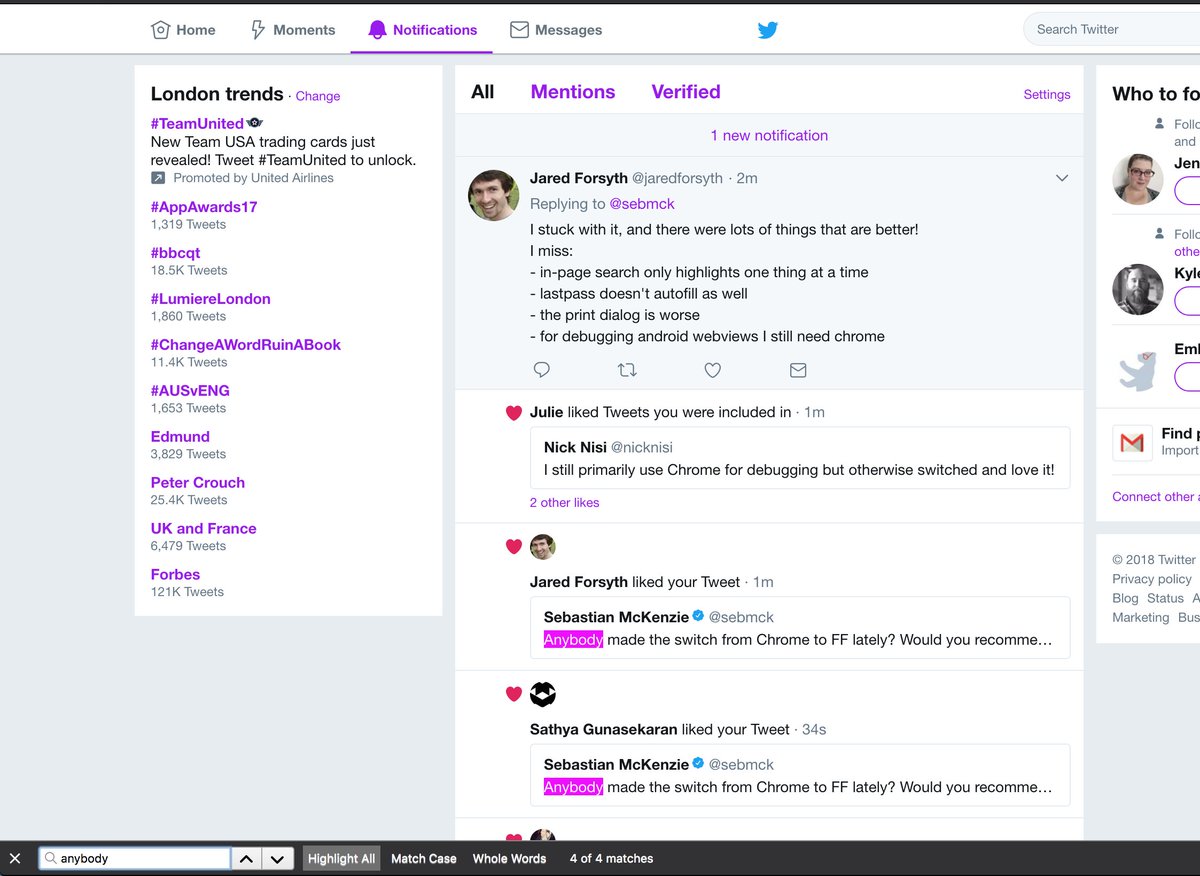The height and width of the screenshot is (876, 1200).
Task: Open Messages in top navigation
Action: (x=556, y=30)
